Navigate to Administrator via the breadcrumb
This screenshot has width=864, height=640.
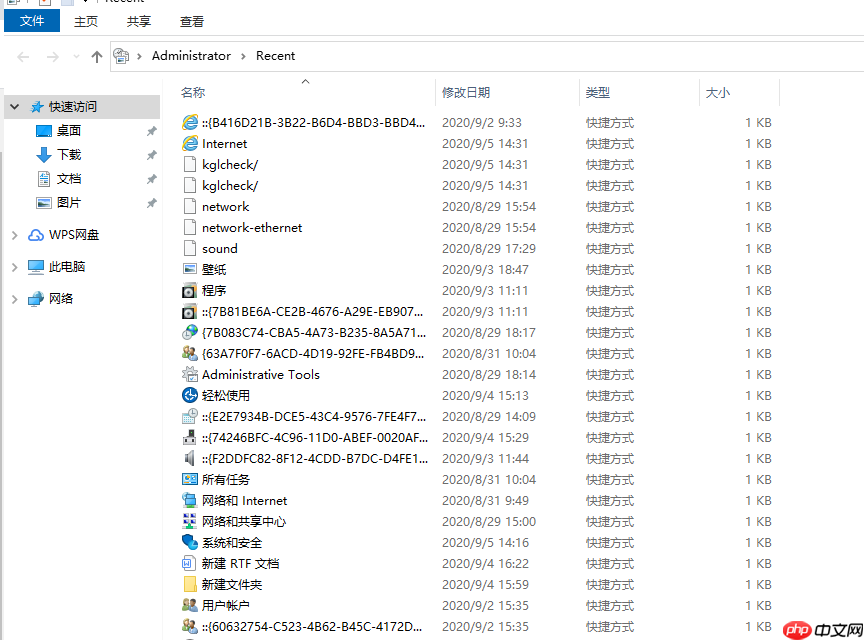point(191,56)
